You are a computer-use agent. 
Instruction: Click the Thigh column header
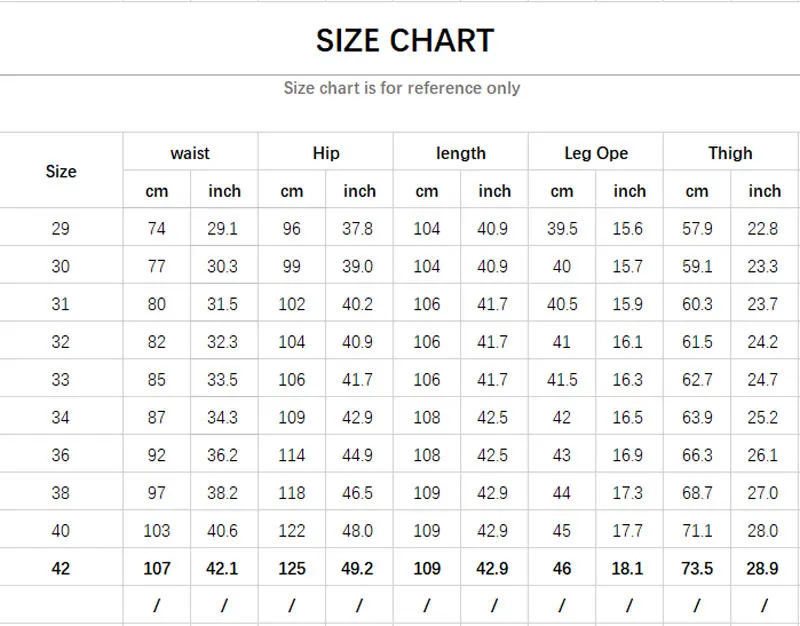pyautogui.click(x=730, y=153)
